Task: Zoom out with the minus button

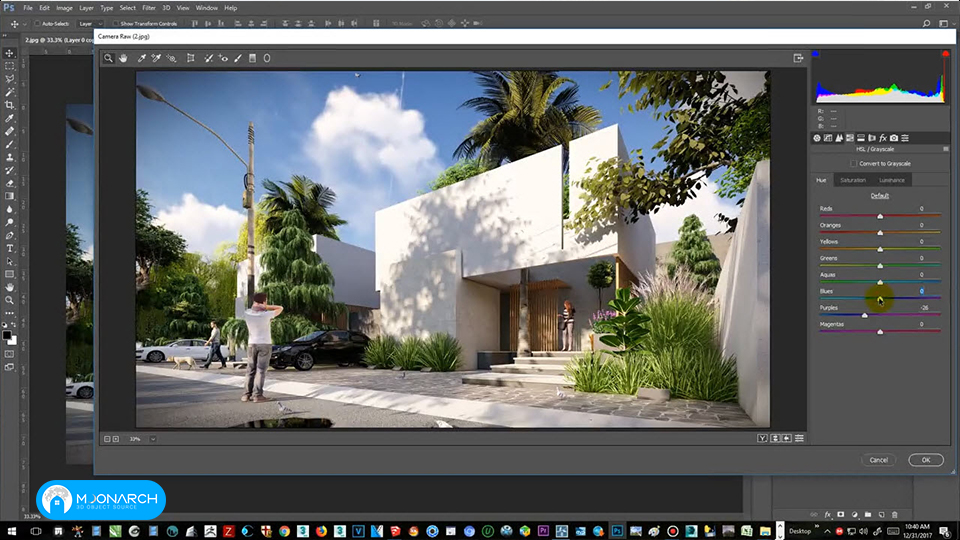Action: click(x=107, y=439)
